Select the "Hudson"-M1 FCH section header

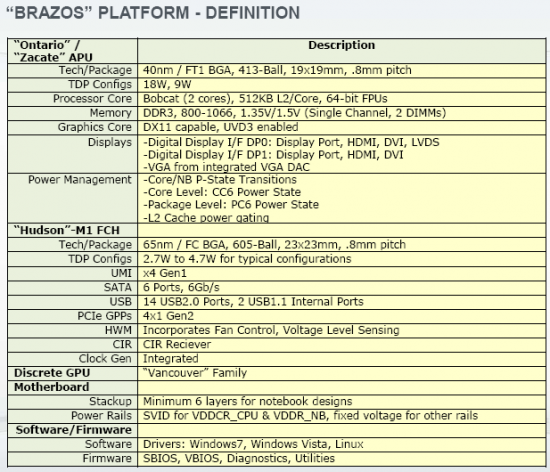[x=67, y=230]
